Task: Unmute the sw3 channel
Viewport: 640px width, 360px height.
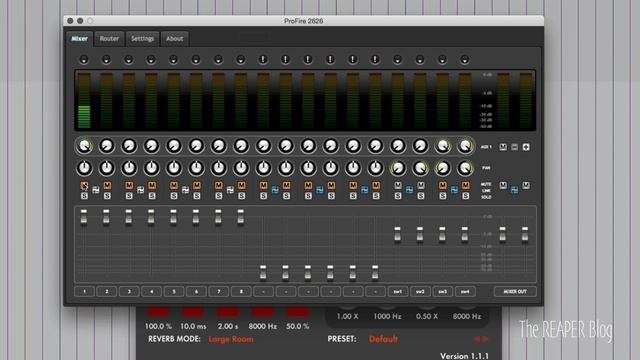Action: click(443, 186)
